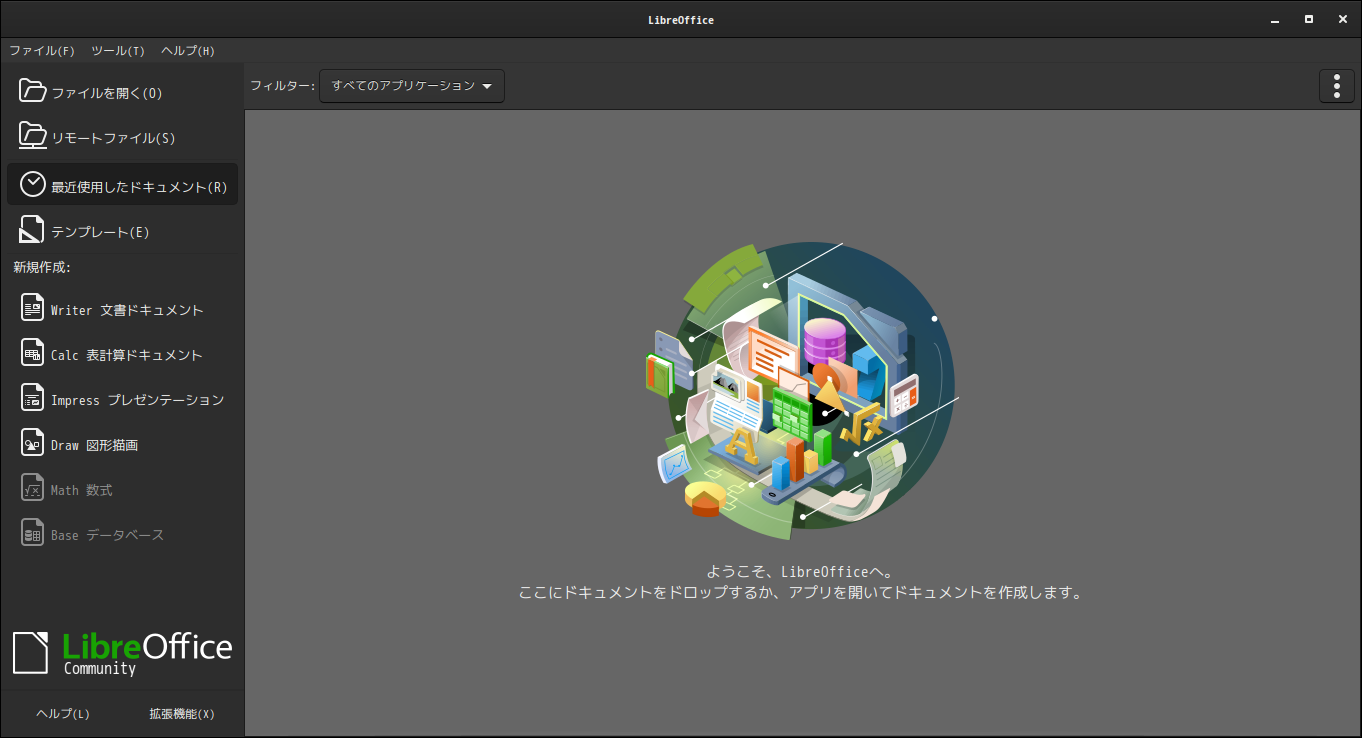Image resolution: width=1362 pixels, height=738 pixels.
Task: Close the LibreOffice window
Action: pyautogui.click(x=1342, y=19)
